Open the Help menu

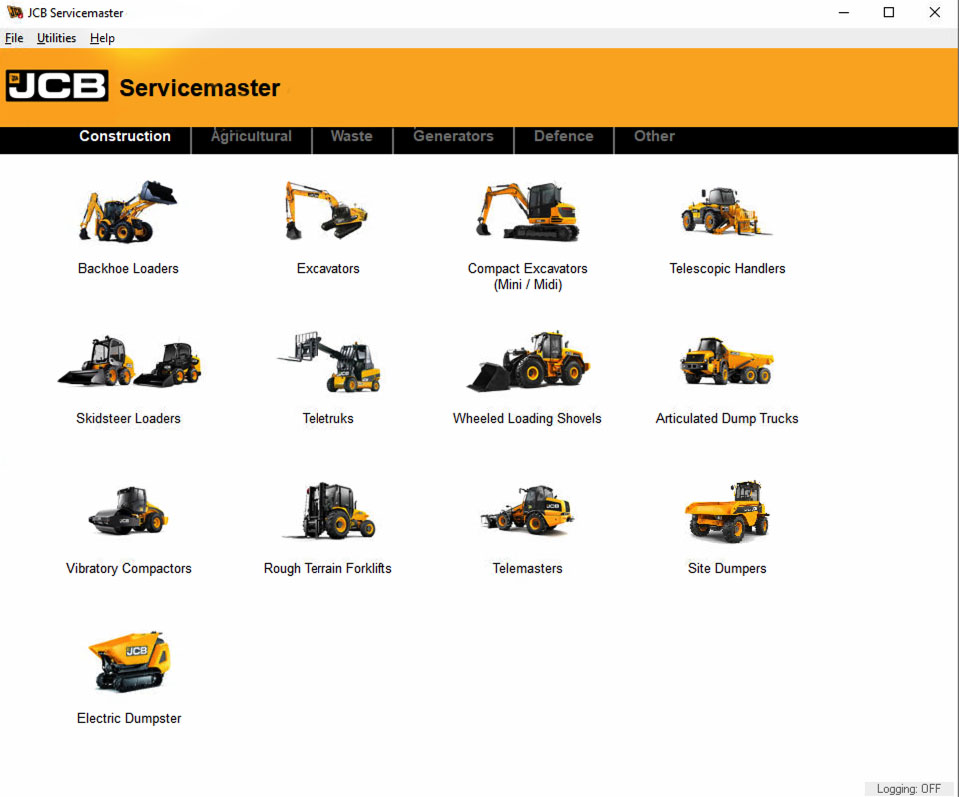[102, 38]
